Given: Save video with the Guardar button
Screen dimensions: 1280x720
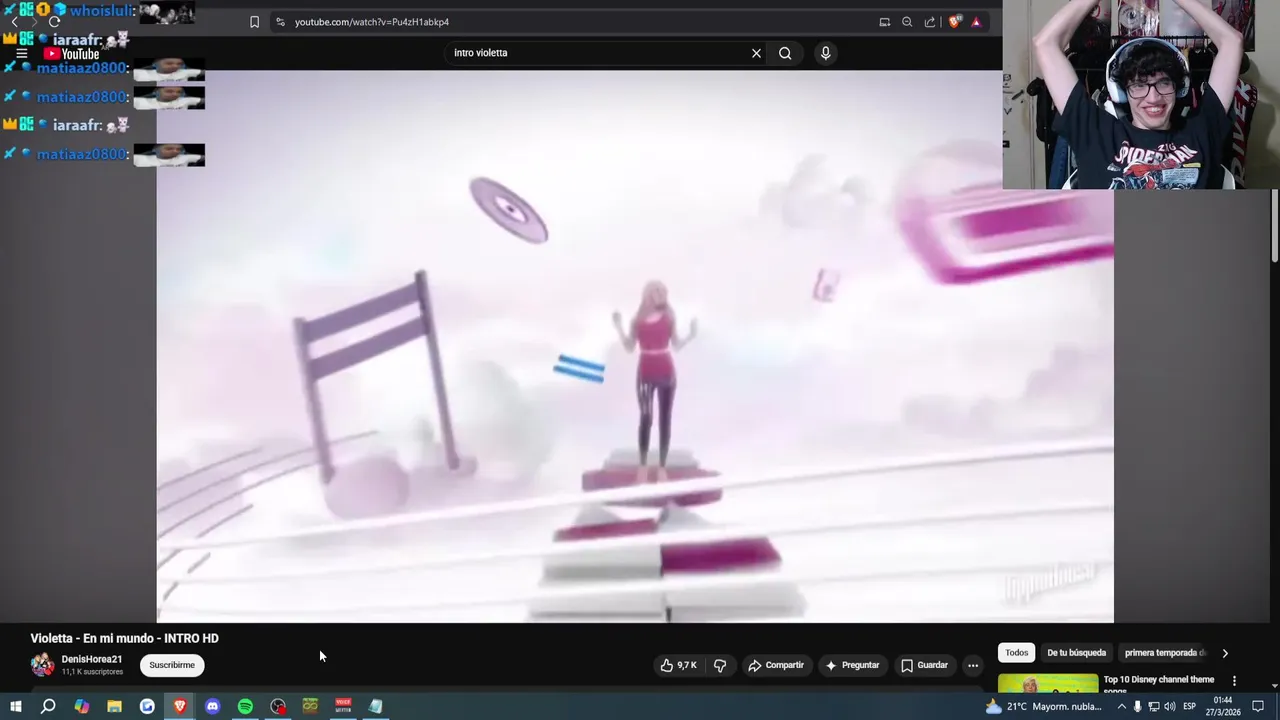Looking at the screenshot, I should [x=924, y=665].
